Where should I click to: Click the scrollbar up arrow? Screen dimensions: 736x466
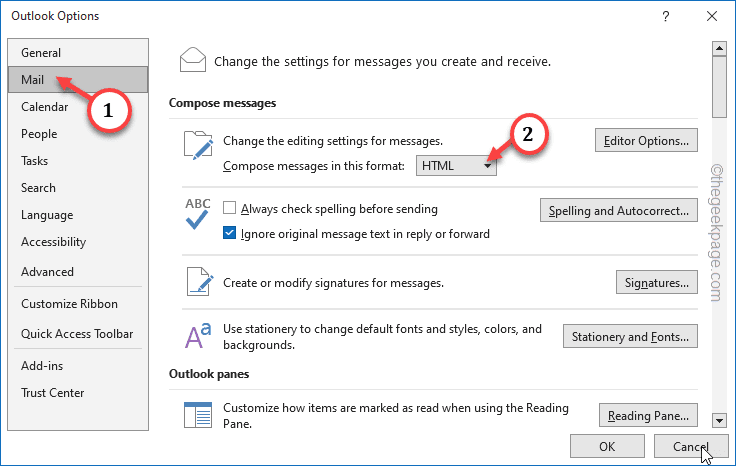[719, 48]
